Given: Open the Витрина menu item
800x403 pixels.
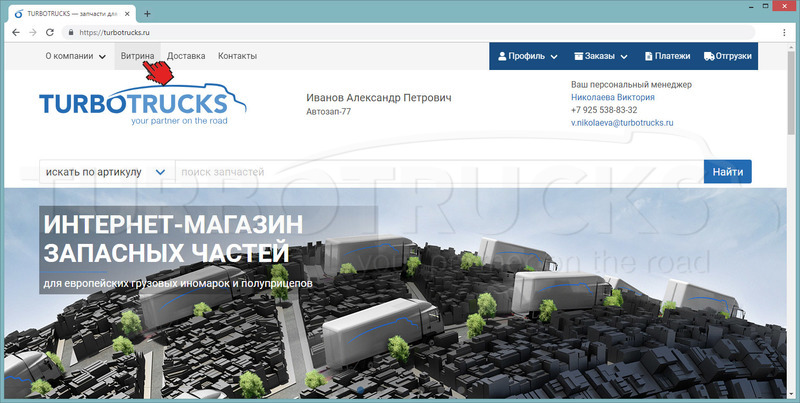Looking at the screenshot, I should pos(137,56).
